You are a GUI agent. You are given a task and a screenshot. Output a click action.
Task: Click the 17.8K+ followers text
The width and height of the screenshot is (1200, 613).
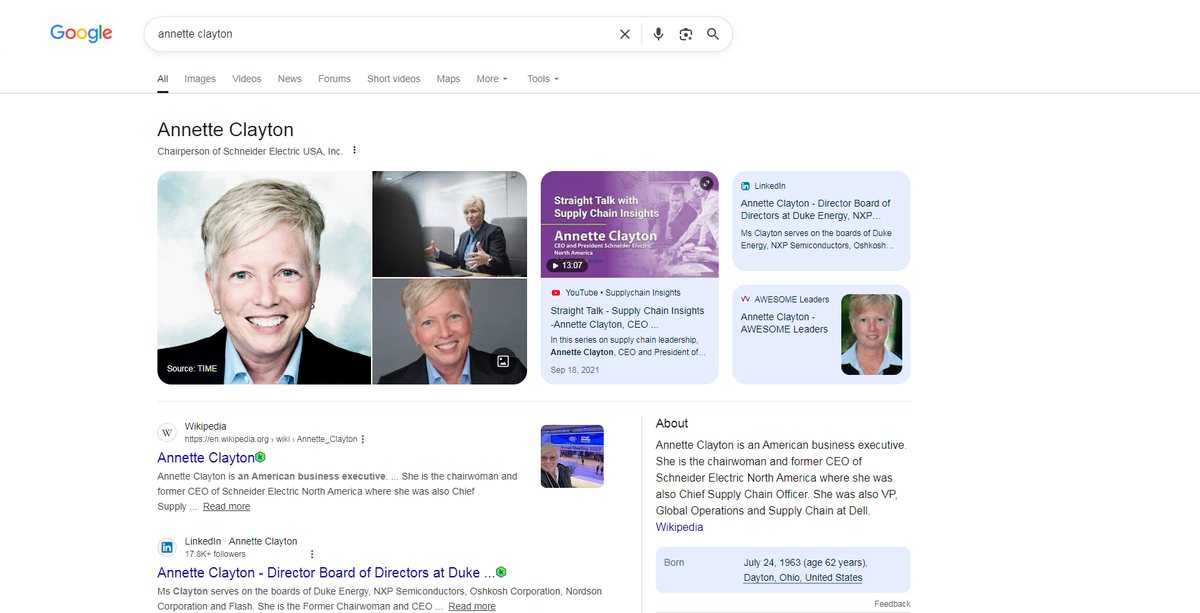[215, 554]
